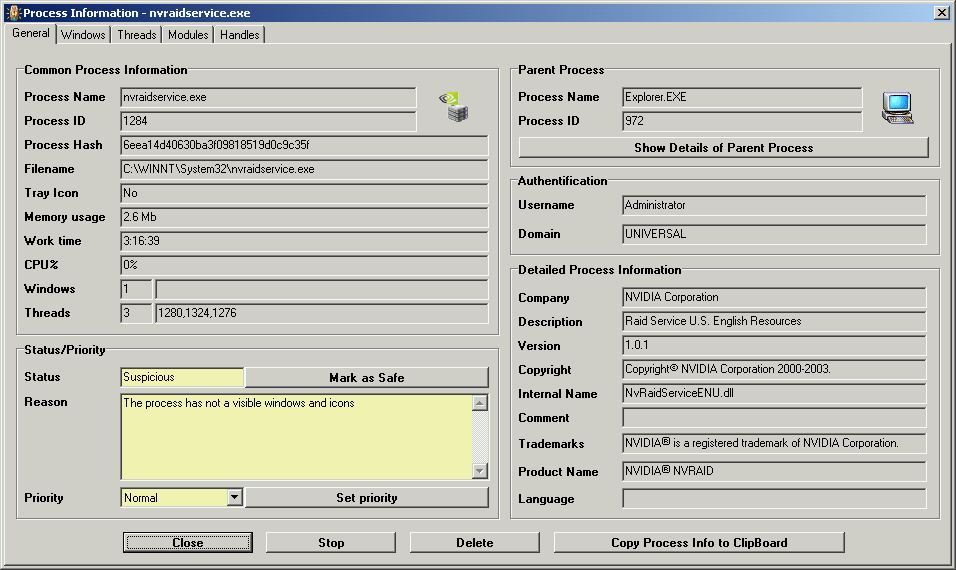Copy Process Info to ClipBoard
The image size is (956, 570).
tap(699, 543)
